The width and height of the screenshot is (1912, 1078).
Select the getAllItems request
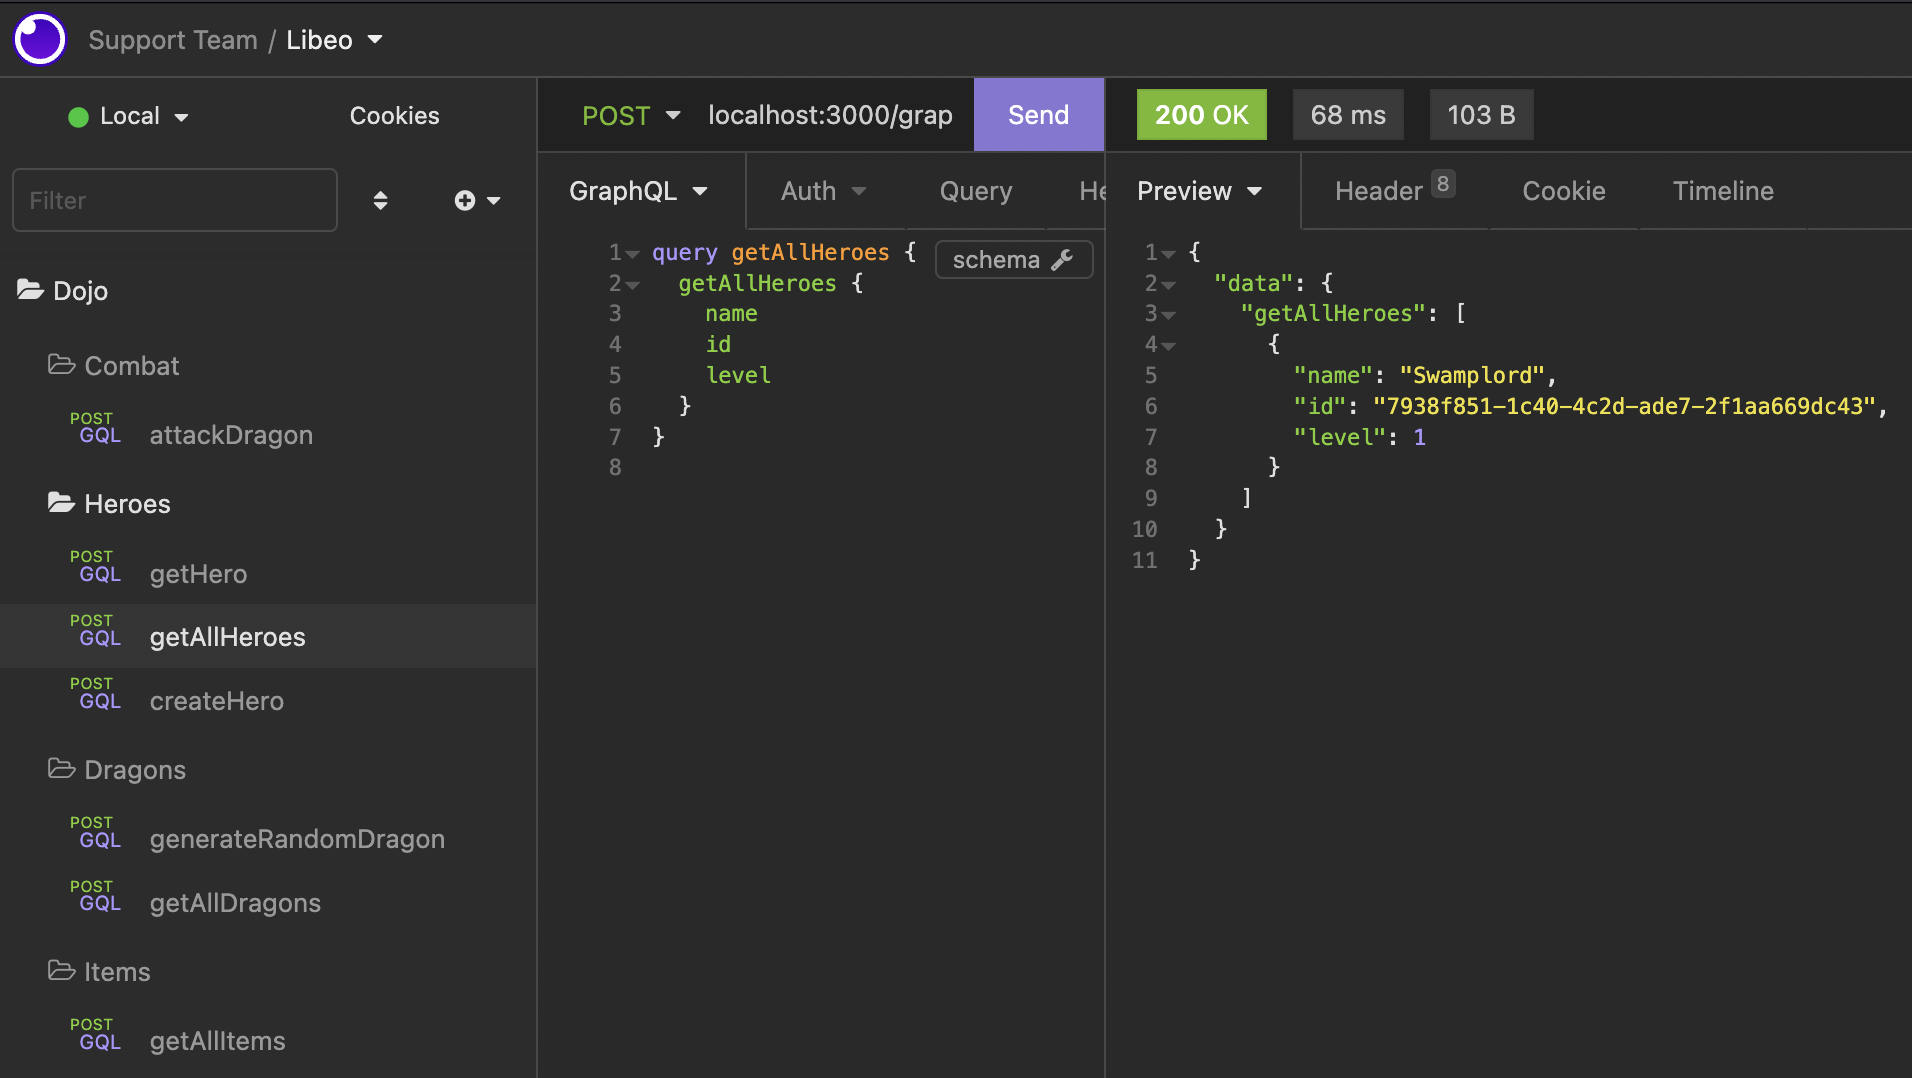click(268, 1040)
